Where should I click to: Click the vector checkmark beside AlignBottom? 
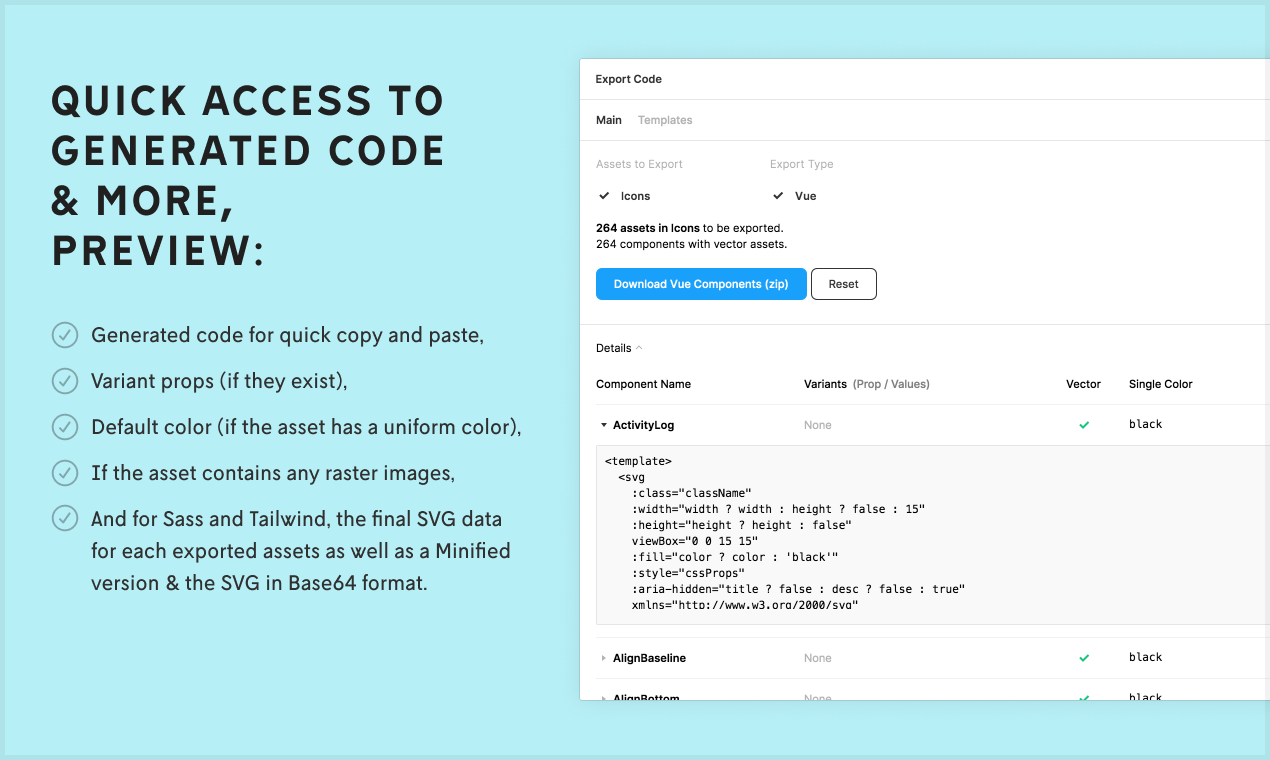pyautogui.click(x=1084, y=697)
